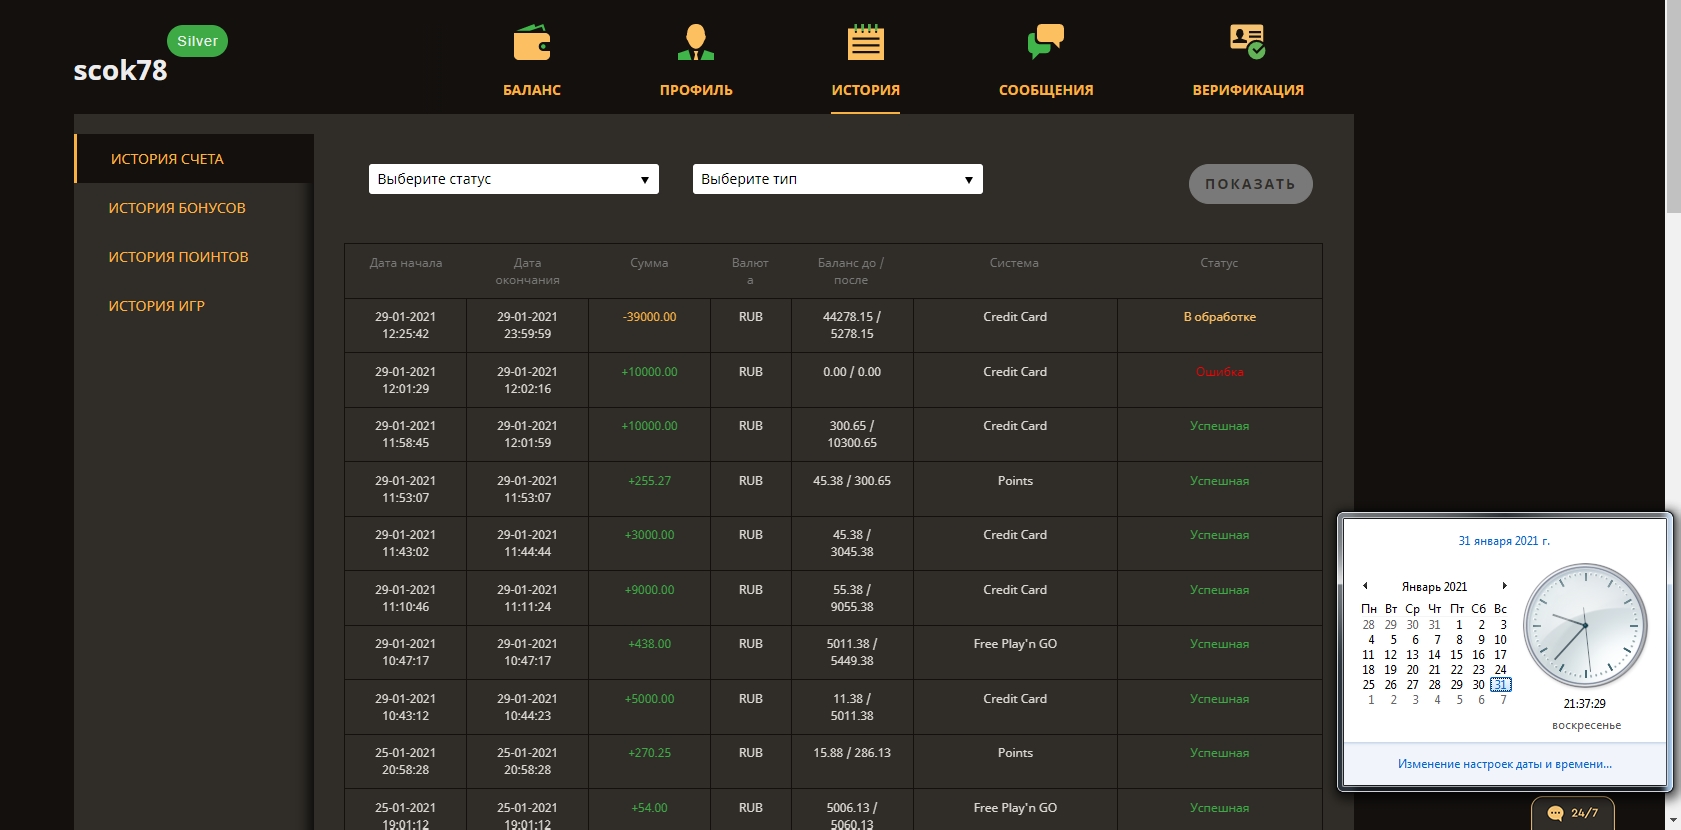Click the Дата начала column header
The image size is (1681, 830).
coord(406,263)
